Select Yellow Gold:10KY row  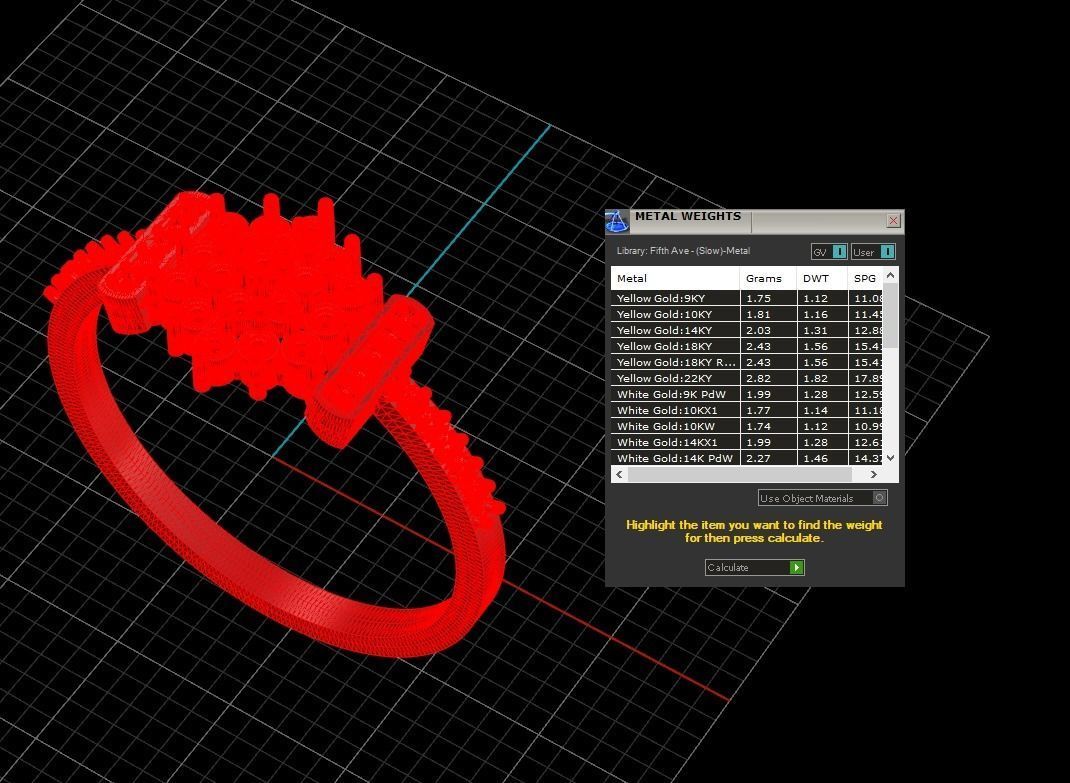point(747,314)
